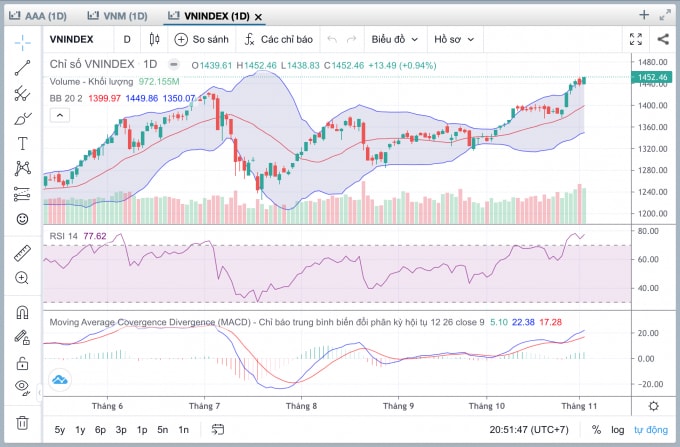Image resolution: width=680 pixels, height=447 pixels.
Task: Toggle magnet mode
Action: [23, 312]
